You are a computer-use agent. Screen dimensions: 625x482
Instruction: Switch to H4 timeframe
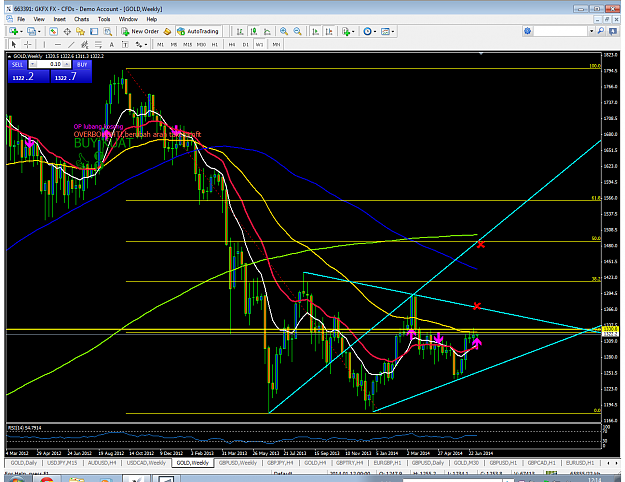coord(232,45)
